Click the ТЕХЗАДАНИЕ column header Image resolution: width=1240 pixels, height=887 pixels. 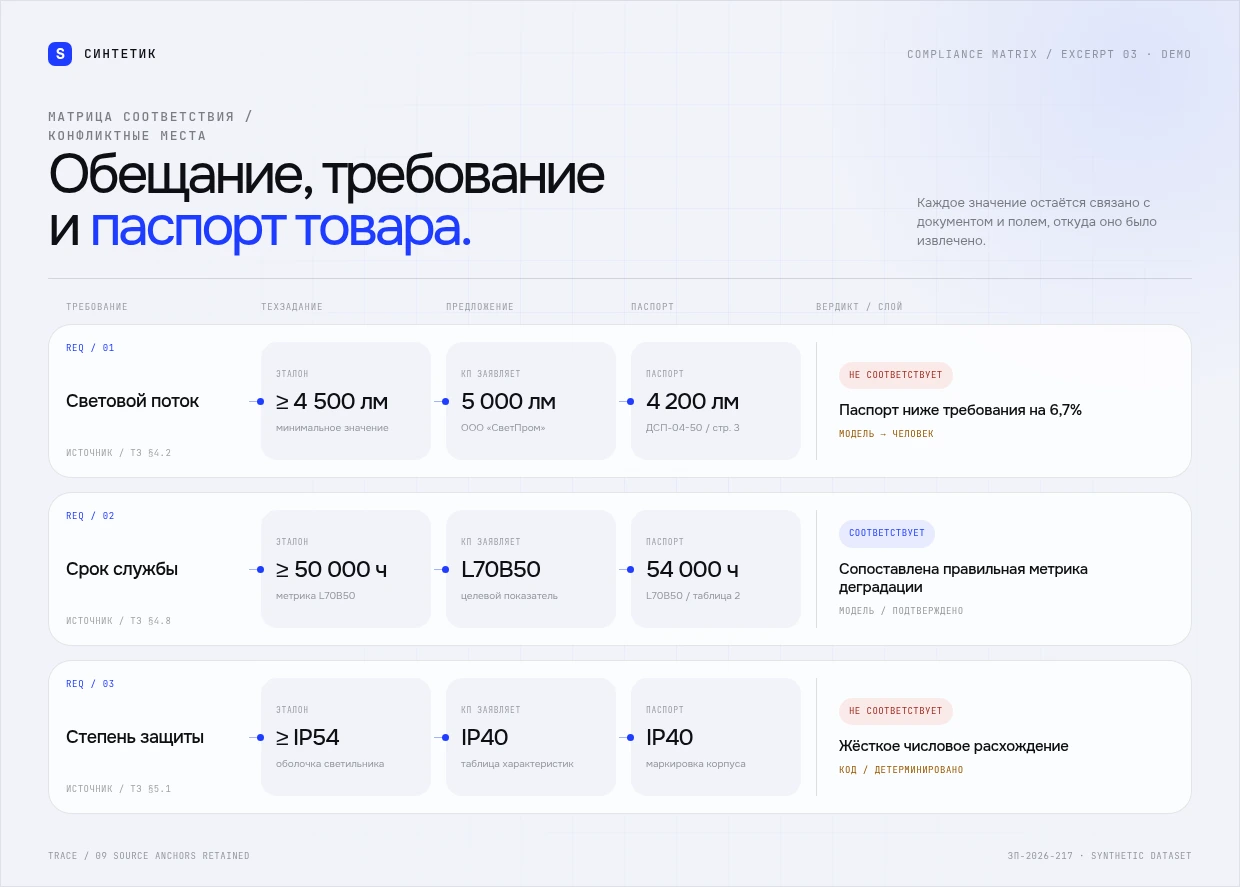click(292, 307)
